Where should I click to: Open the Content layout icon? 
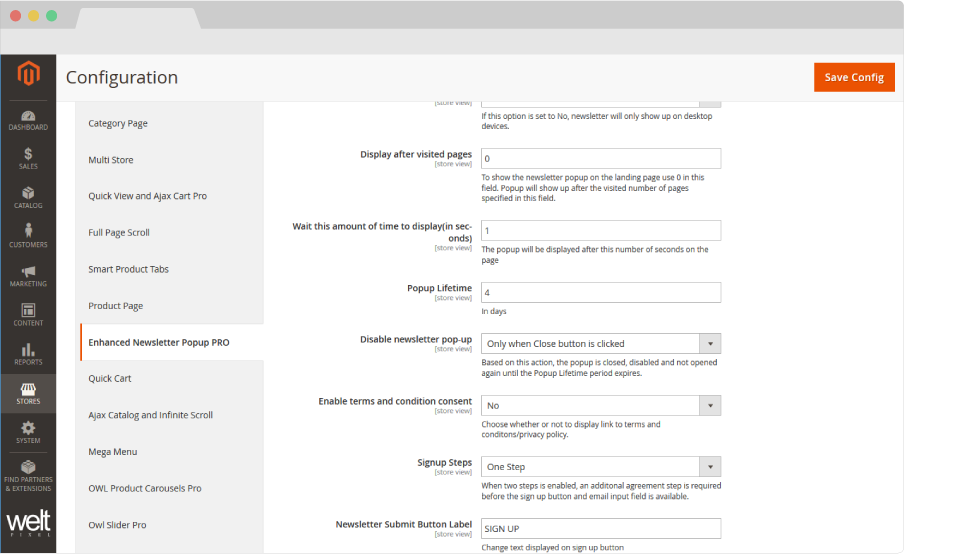click(28, 314)
